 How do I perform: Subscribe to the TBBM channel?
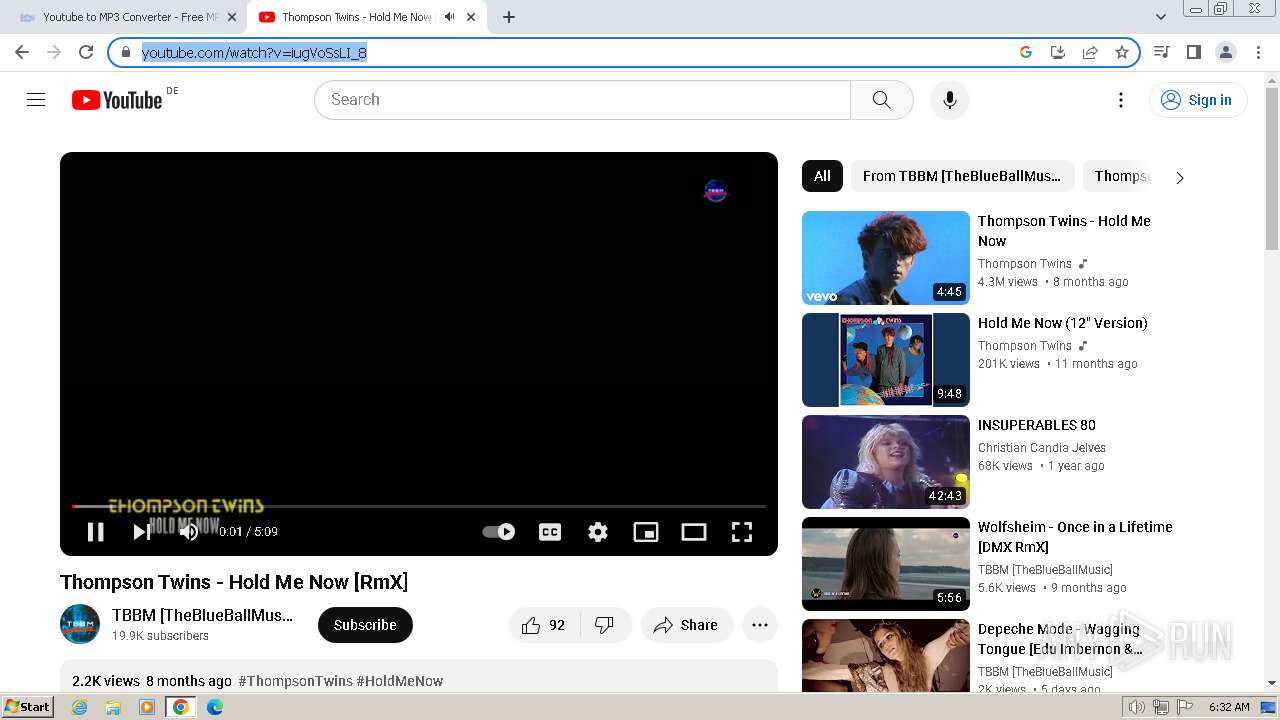[365, 625]
